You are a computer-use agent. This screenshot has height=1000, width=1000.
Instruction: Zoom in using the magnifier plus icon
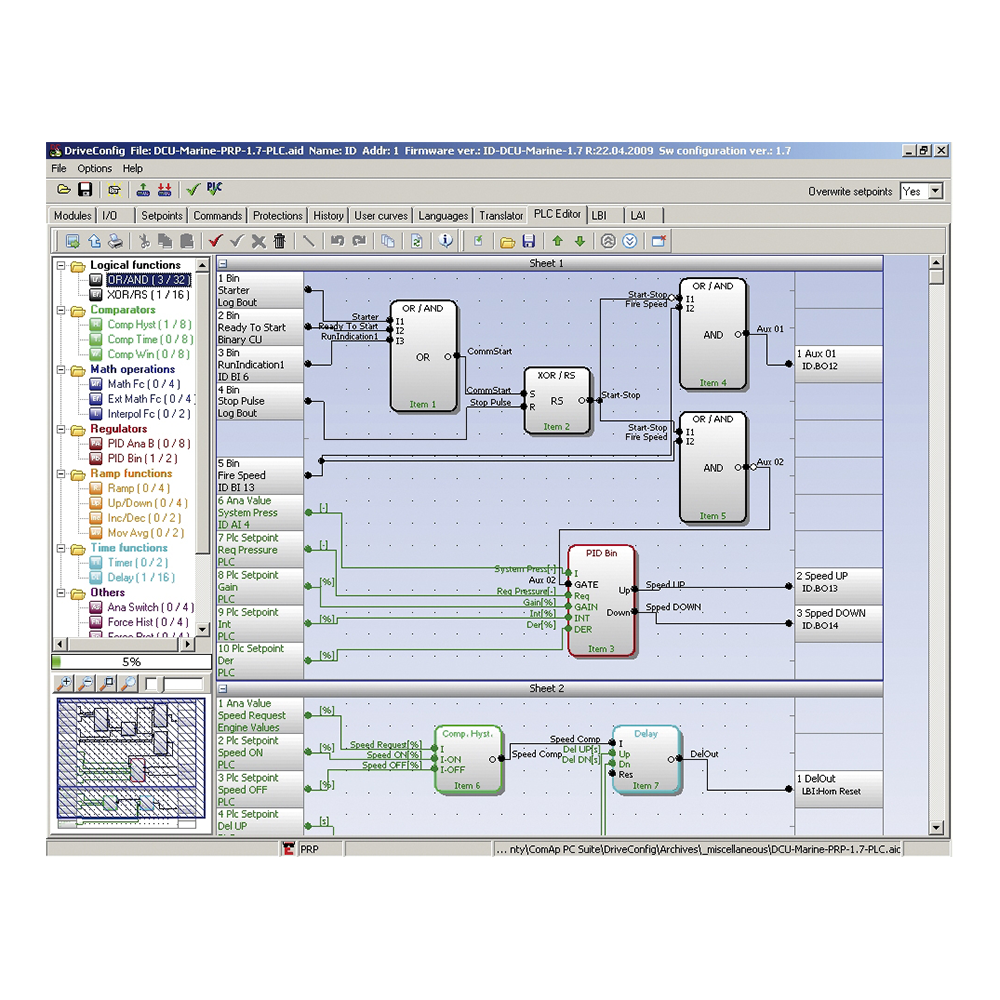(64, 682)
